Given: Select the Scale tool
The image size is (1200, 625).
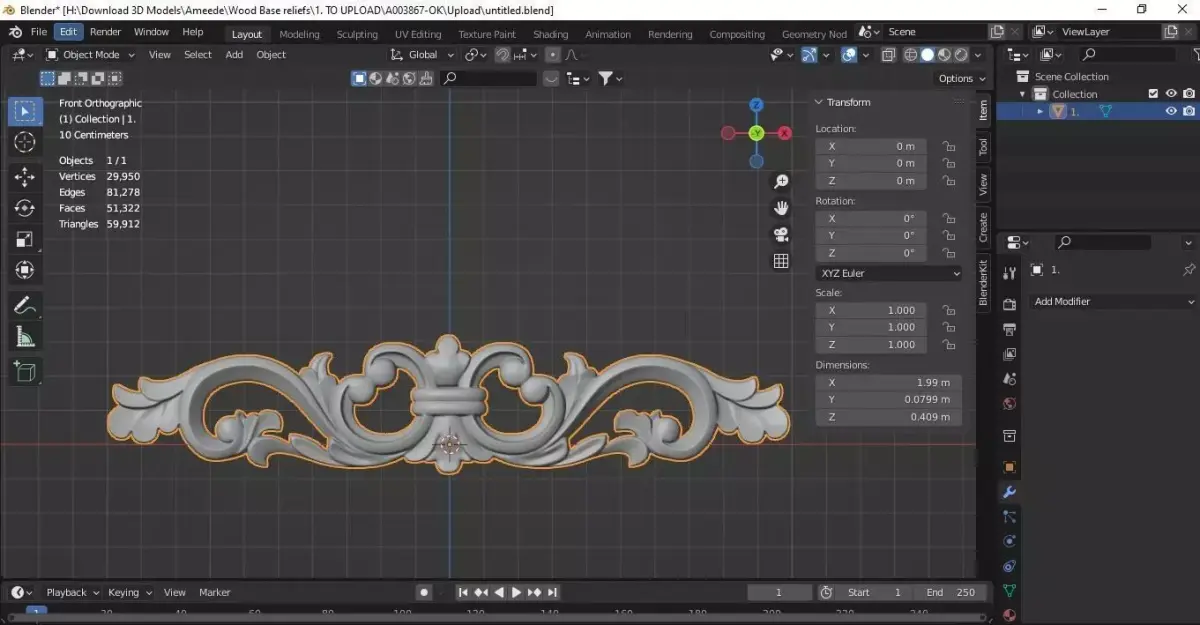Looking at the screenshot, I should click(25, 239).
